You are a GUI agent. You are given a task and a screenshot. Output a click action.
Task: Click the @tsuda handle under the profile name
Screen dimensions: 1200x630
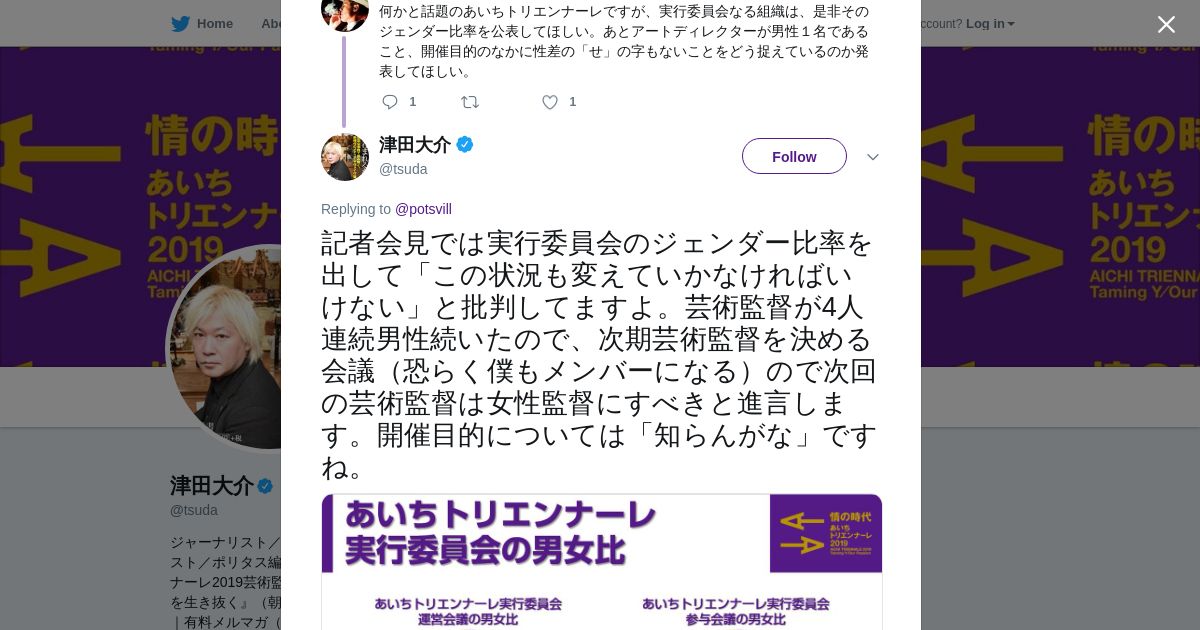194,510
